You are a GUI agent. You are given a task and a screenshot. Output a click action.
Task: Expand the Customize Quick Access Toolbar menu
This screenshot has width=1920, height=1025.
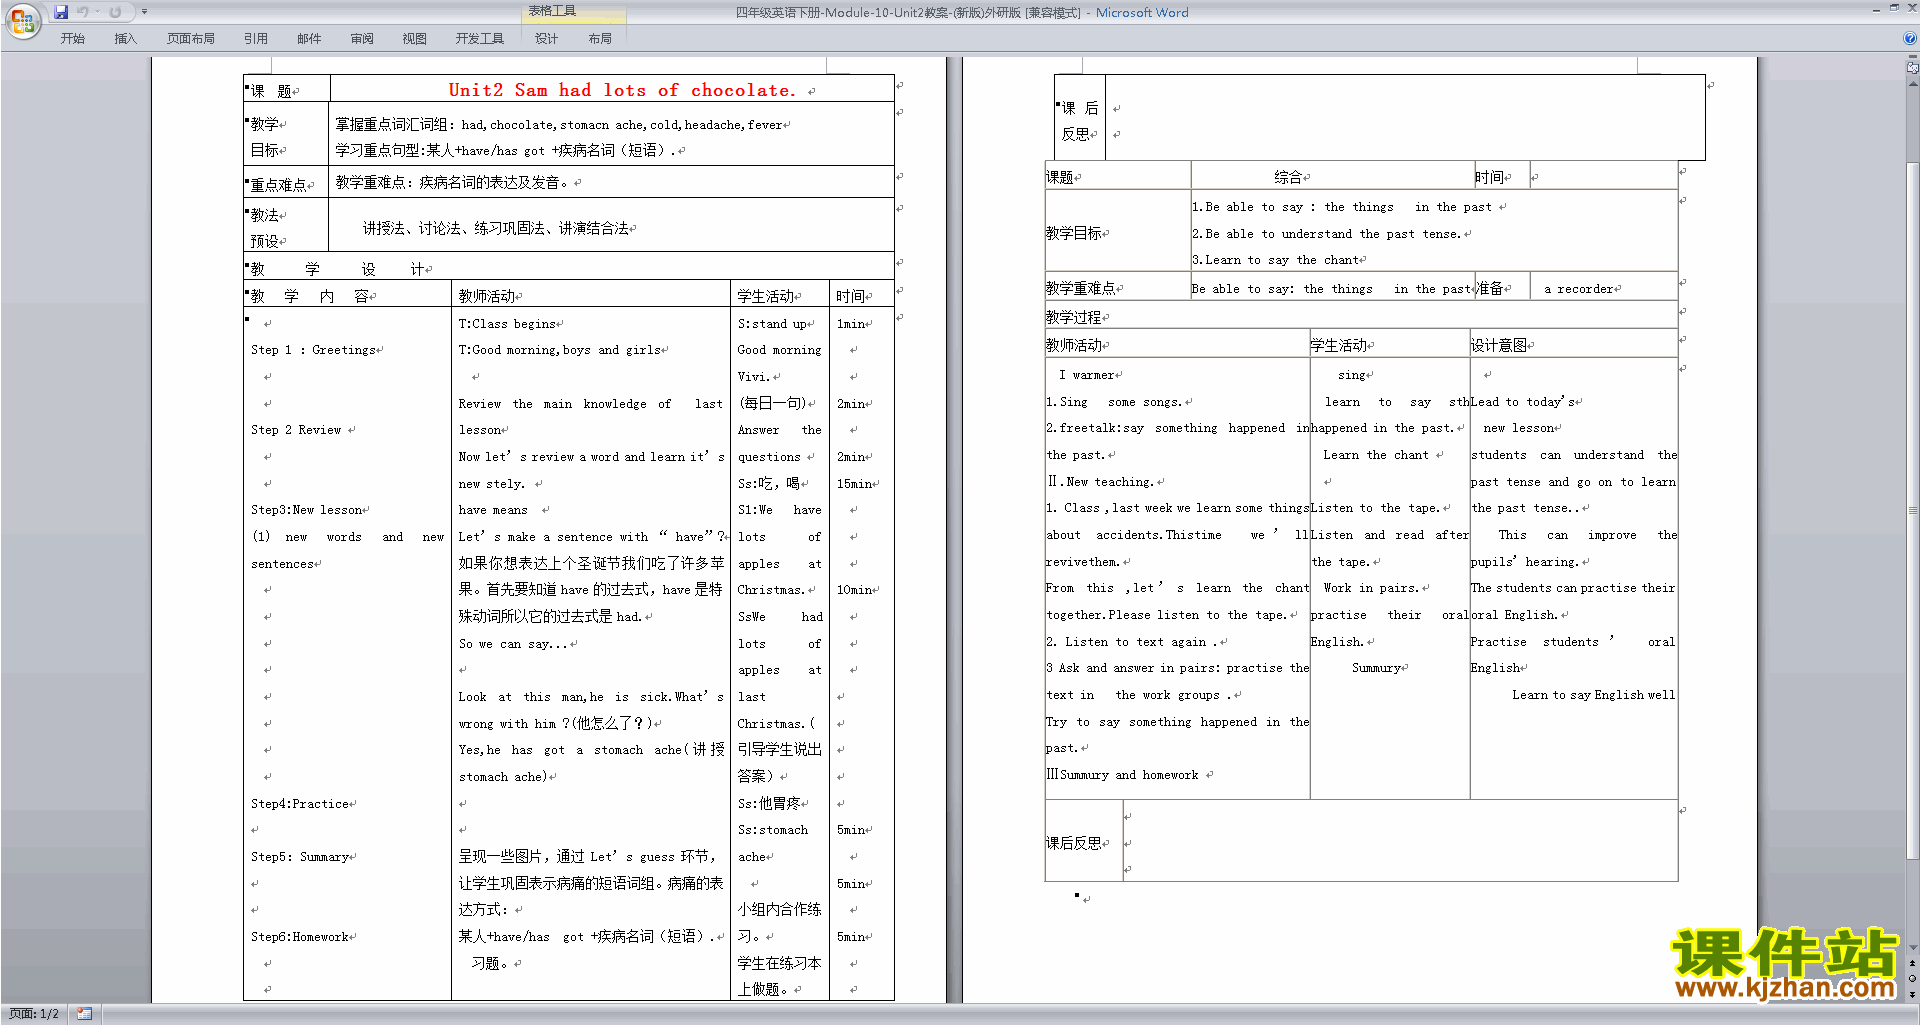pyautogui.click(x=144, y=12)
